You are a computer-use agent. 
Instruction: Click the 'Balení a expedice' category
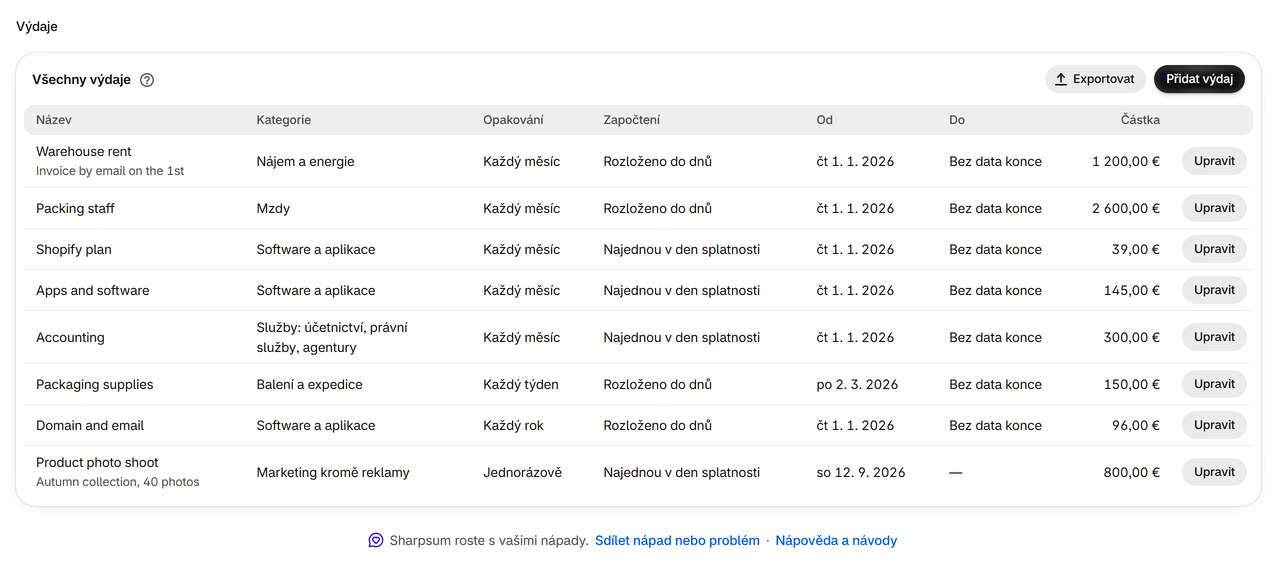(x=309, y=384)
